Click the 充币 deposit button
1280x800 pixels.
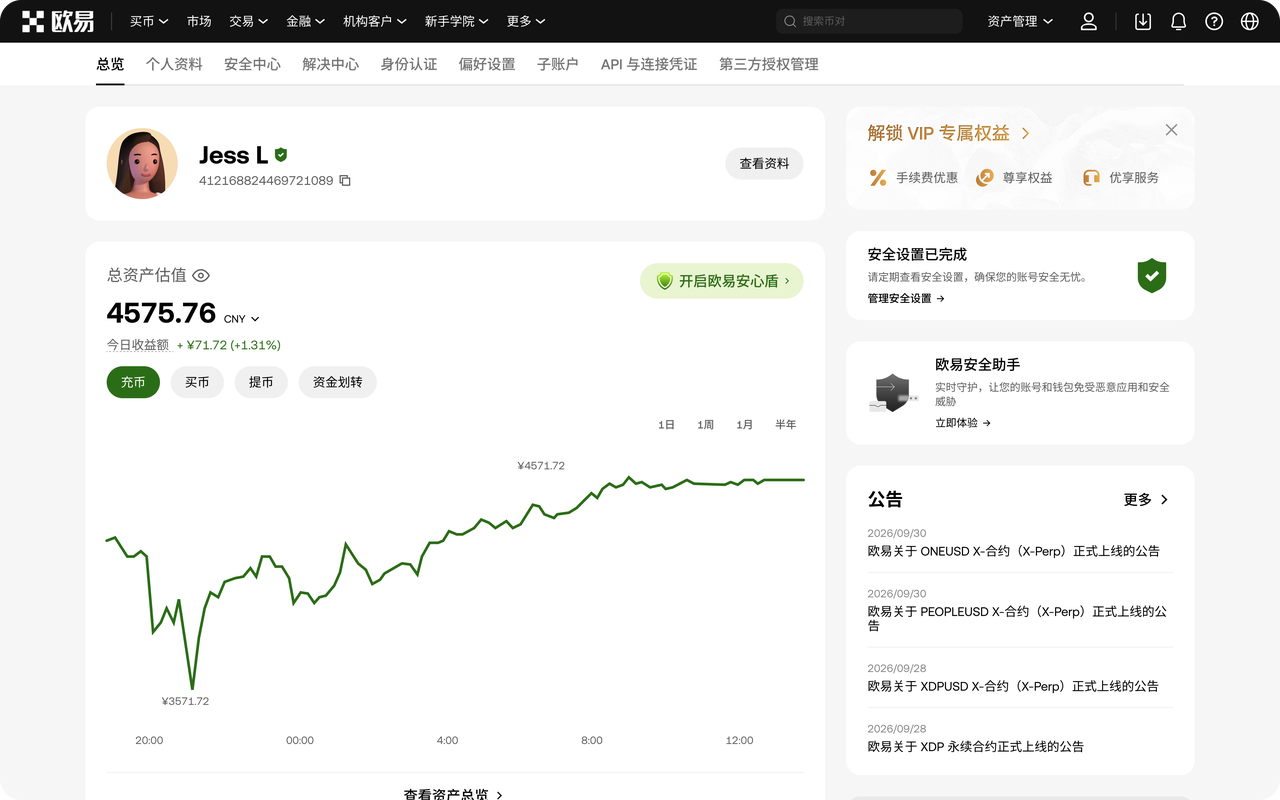point(133,382)
